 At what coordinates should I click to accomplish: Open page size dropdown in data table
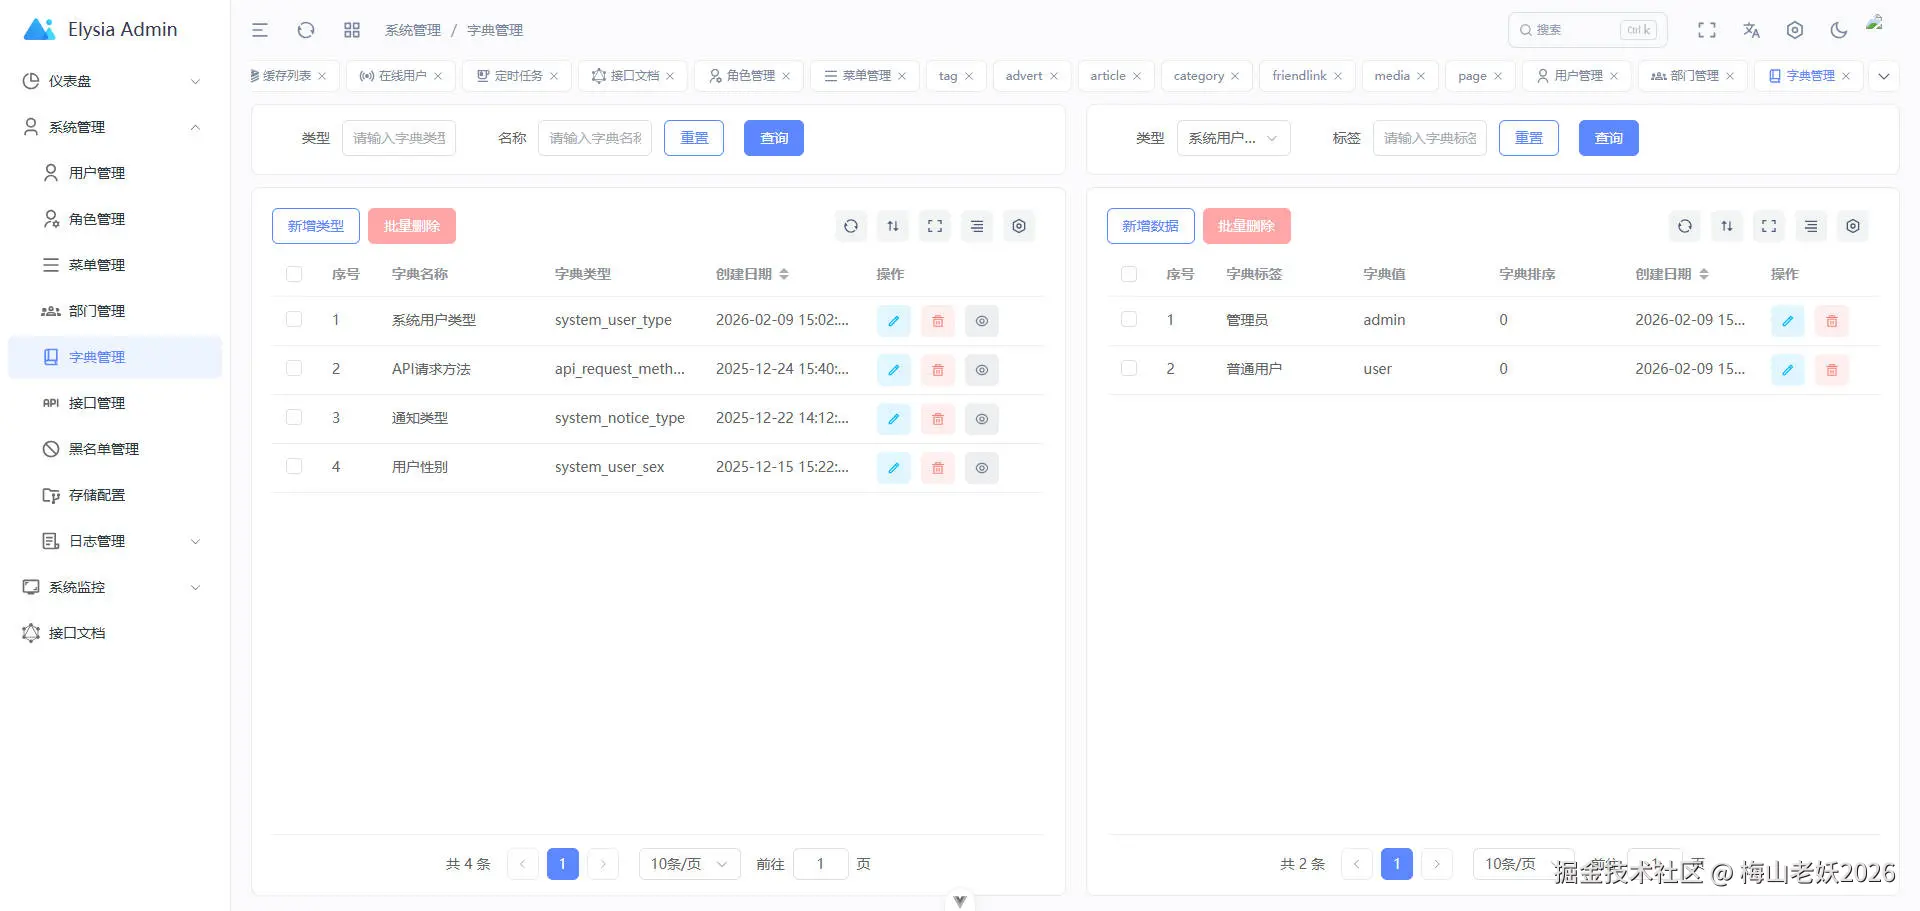click(1522, 864)
